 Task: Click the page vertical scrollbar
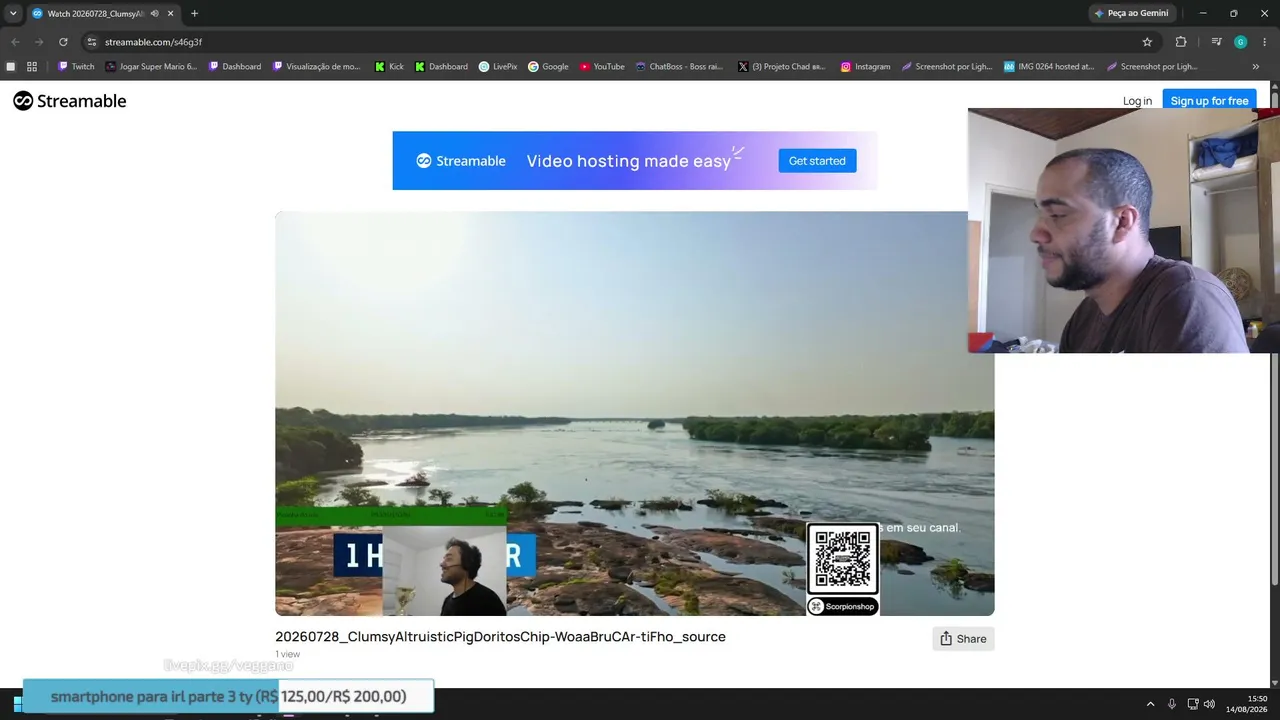[1275, 340]
